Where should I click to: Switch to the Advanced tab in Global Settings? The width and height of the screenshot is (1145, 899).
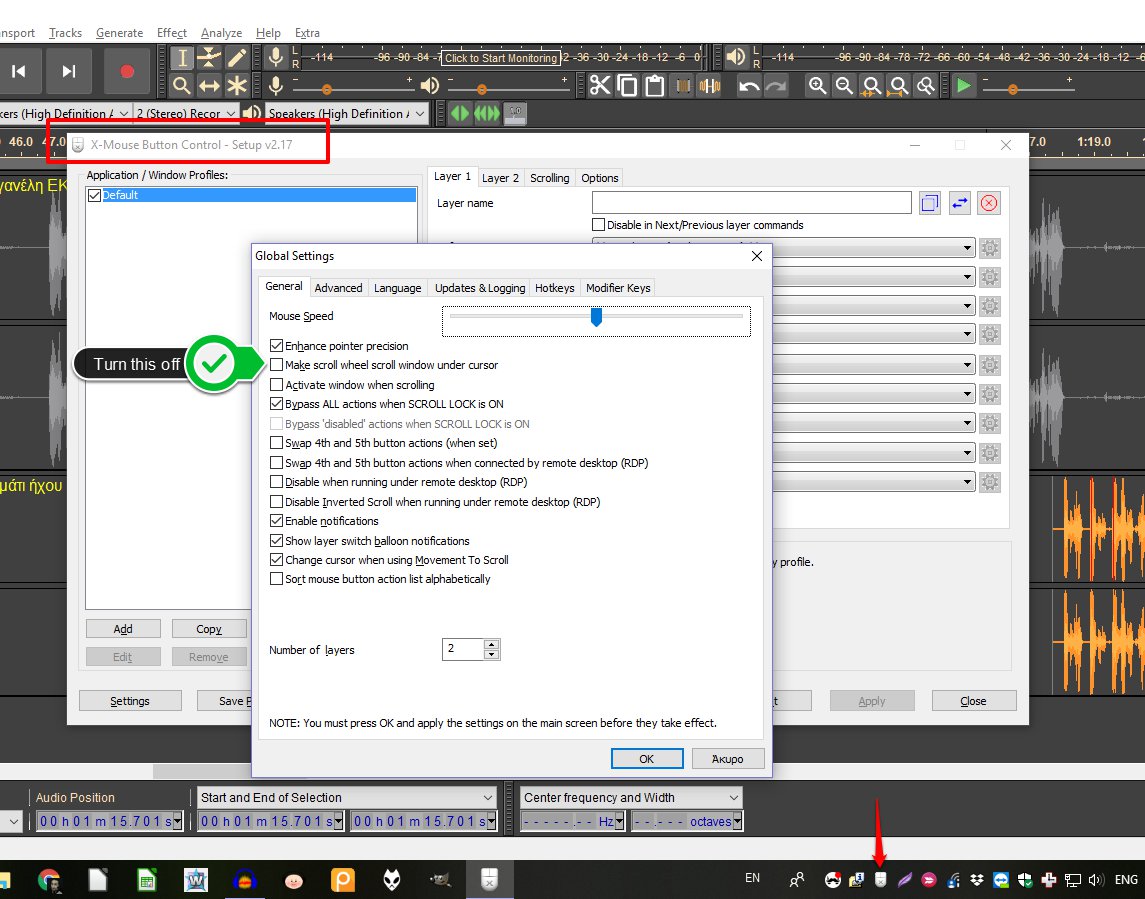(338, 288)
